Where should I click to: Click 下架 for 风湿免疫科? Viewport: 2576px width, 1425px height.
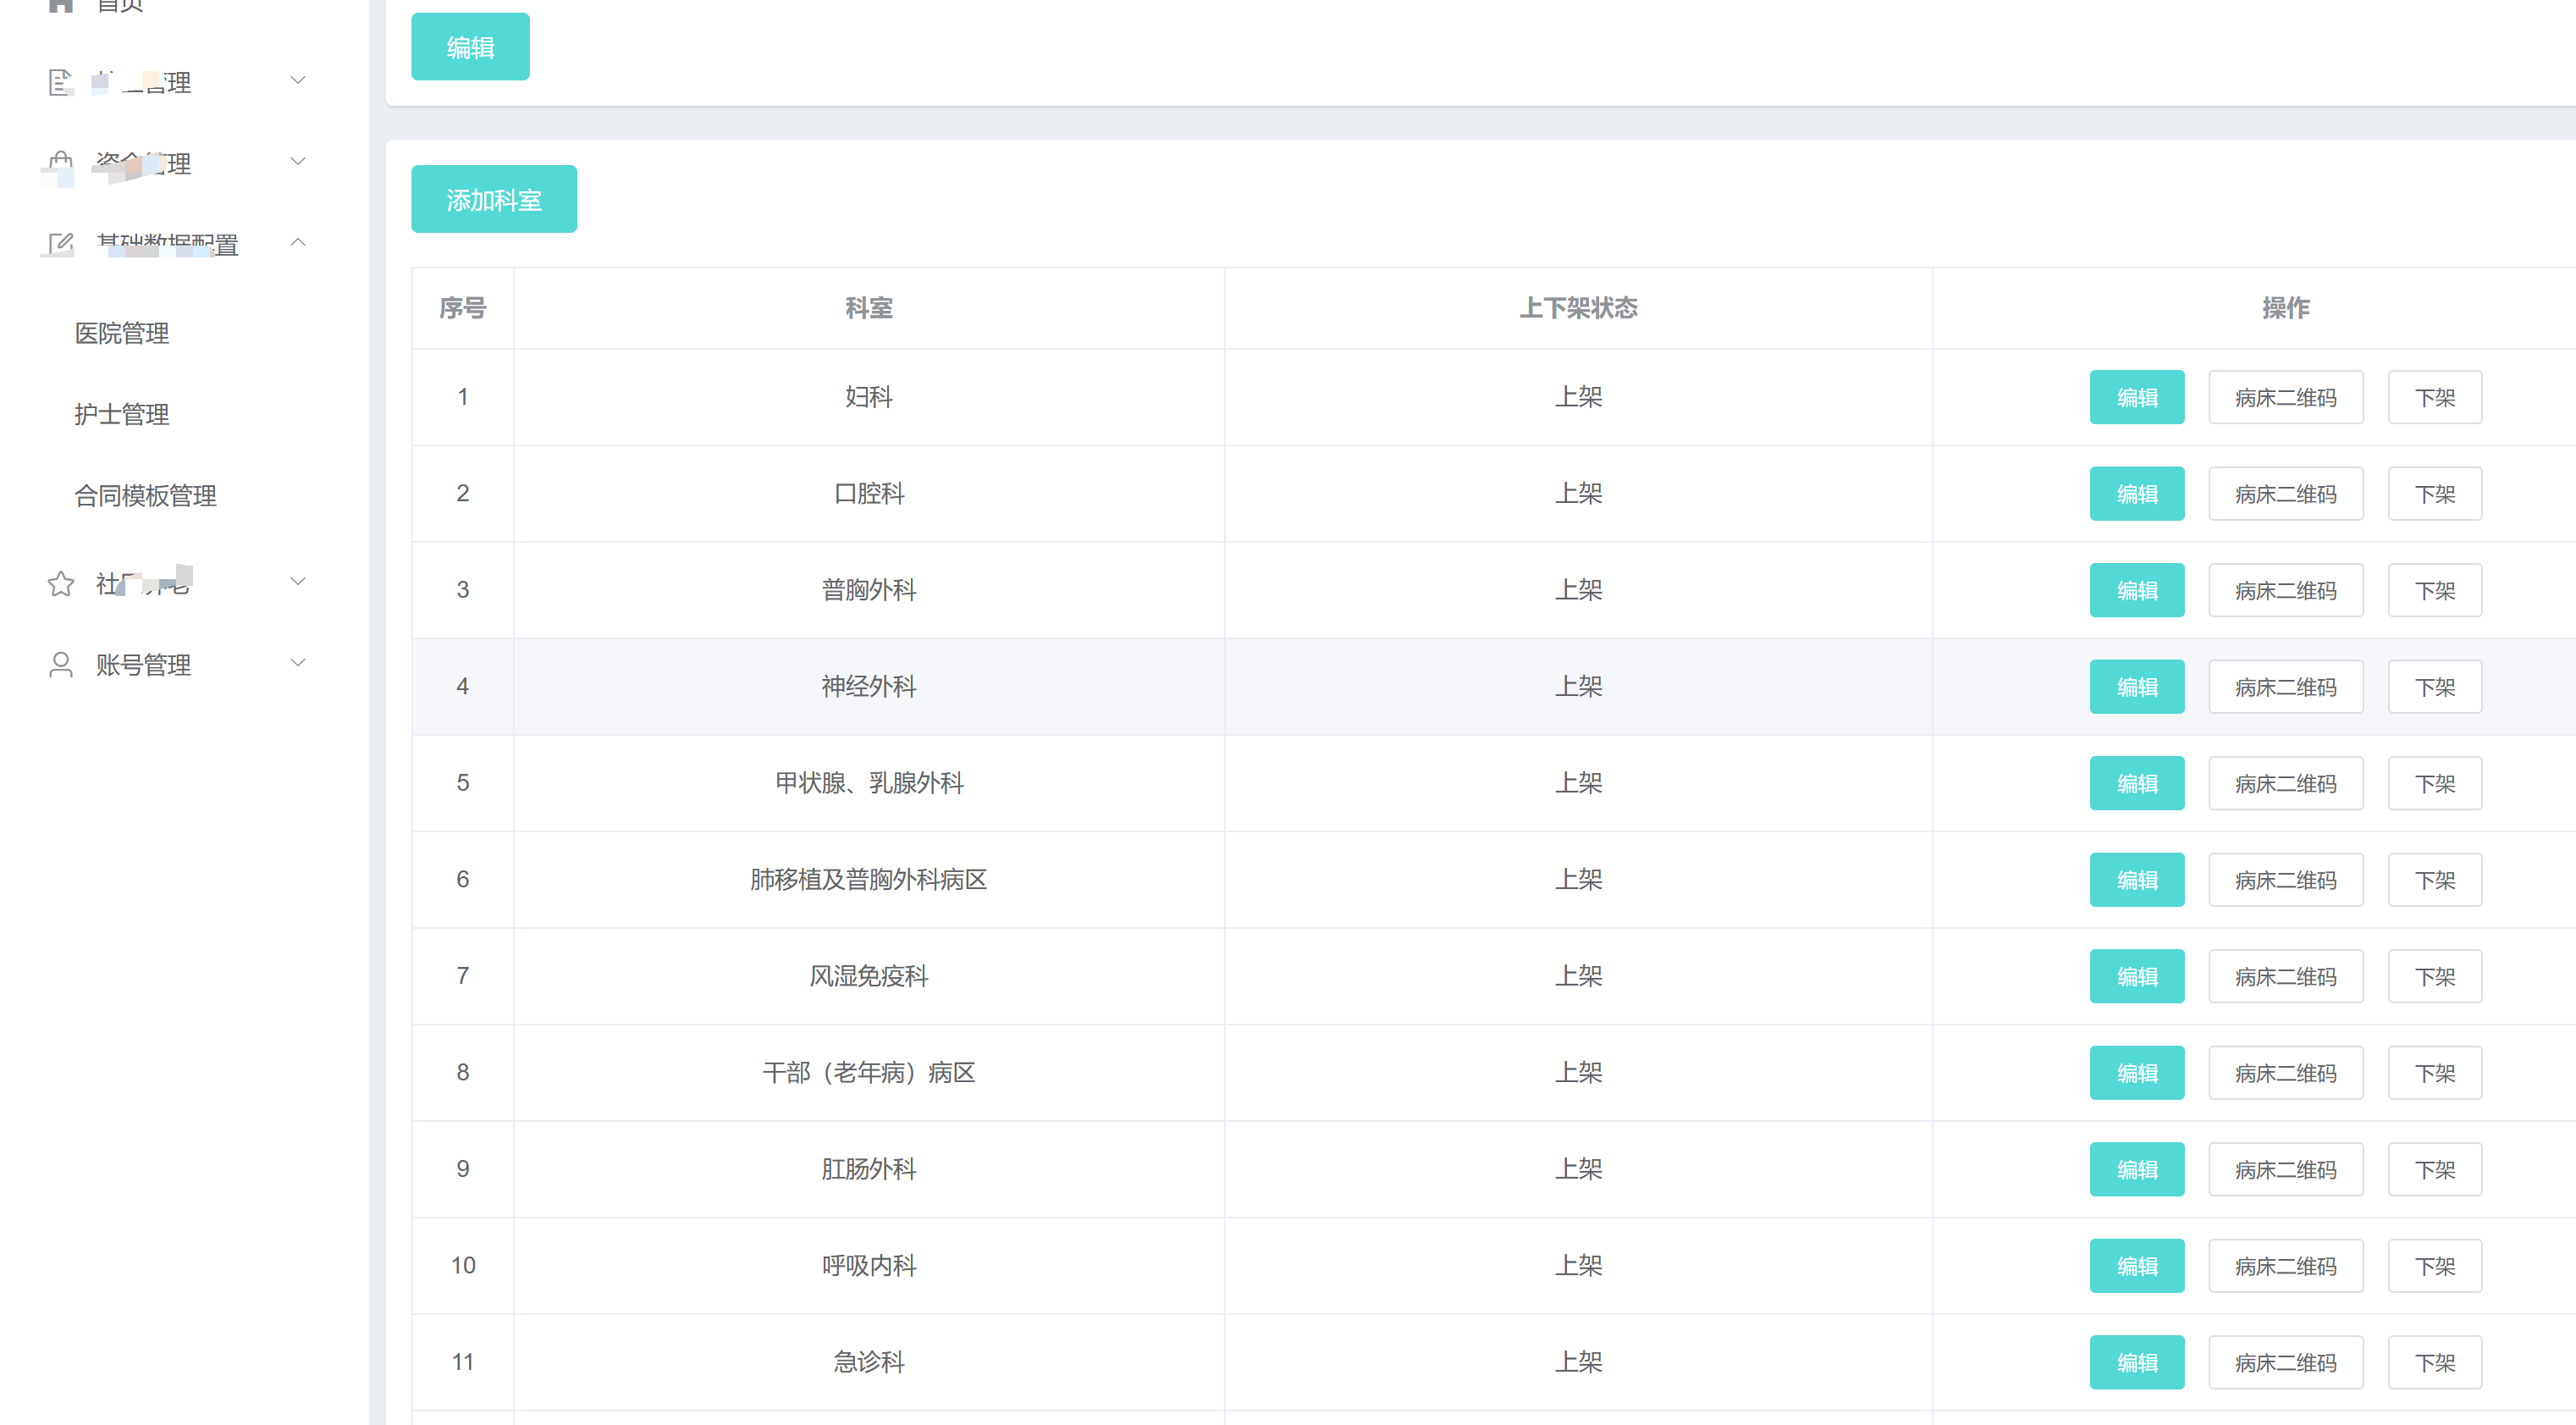[x=2435, y=976]
